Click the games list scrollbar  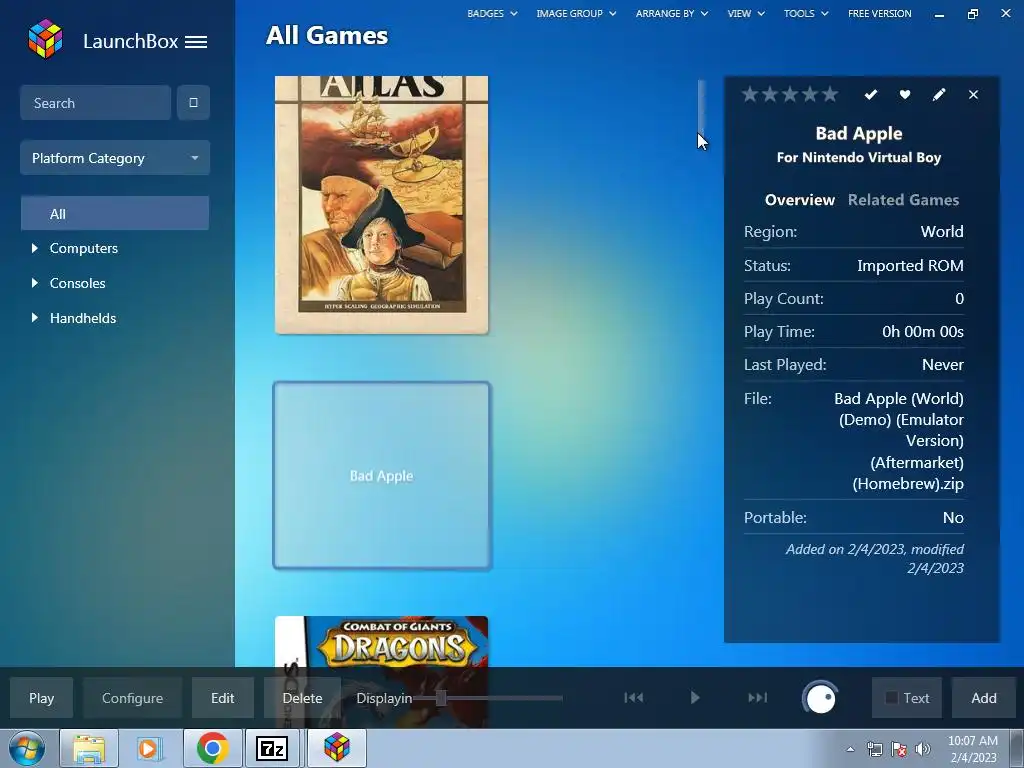701,106
